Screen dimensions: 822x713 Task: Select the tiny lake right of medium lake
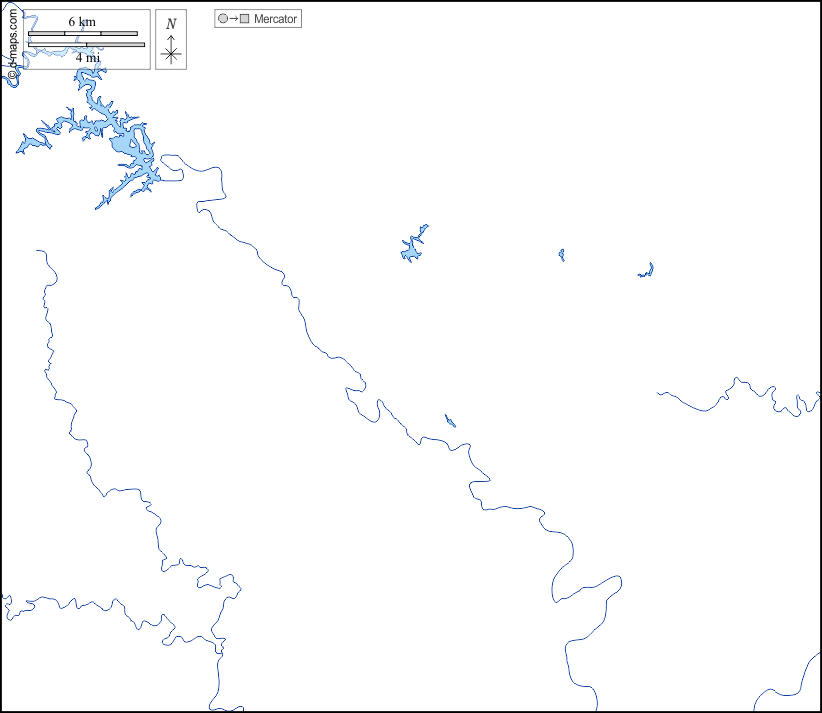pyautogui.click(x=562, y=255)
